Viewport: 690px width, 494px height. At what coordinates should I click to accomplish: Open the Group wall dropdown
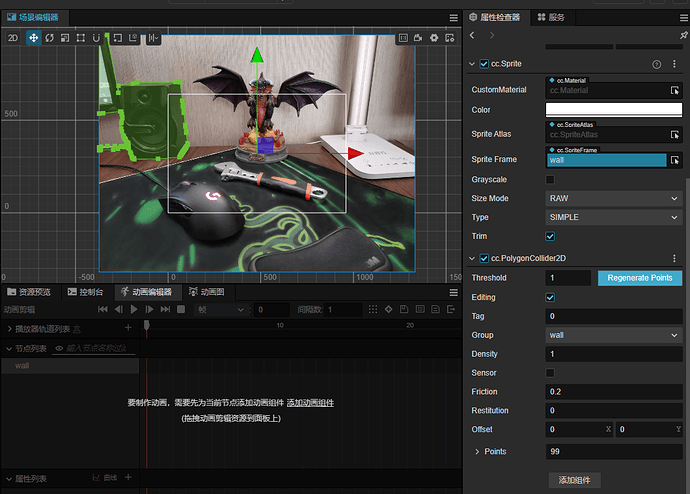coord(614,335)
